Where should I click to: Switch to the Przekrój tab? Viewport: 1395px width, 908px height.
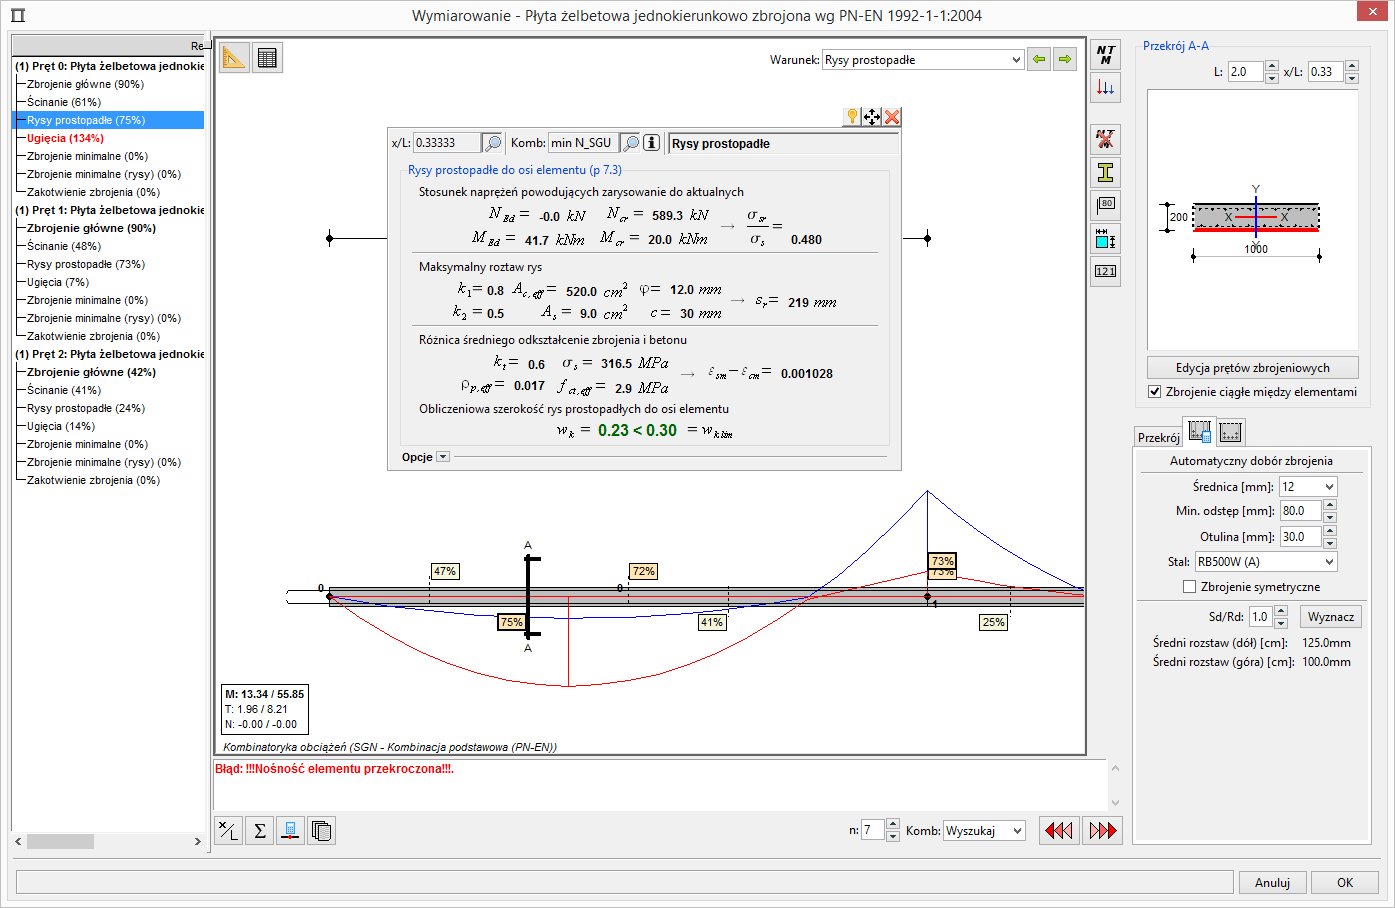click(1158, 438)
